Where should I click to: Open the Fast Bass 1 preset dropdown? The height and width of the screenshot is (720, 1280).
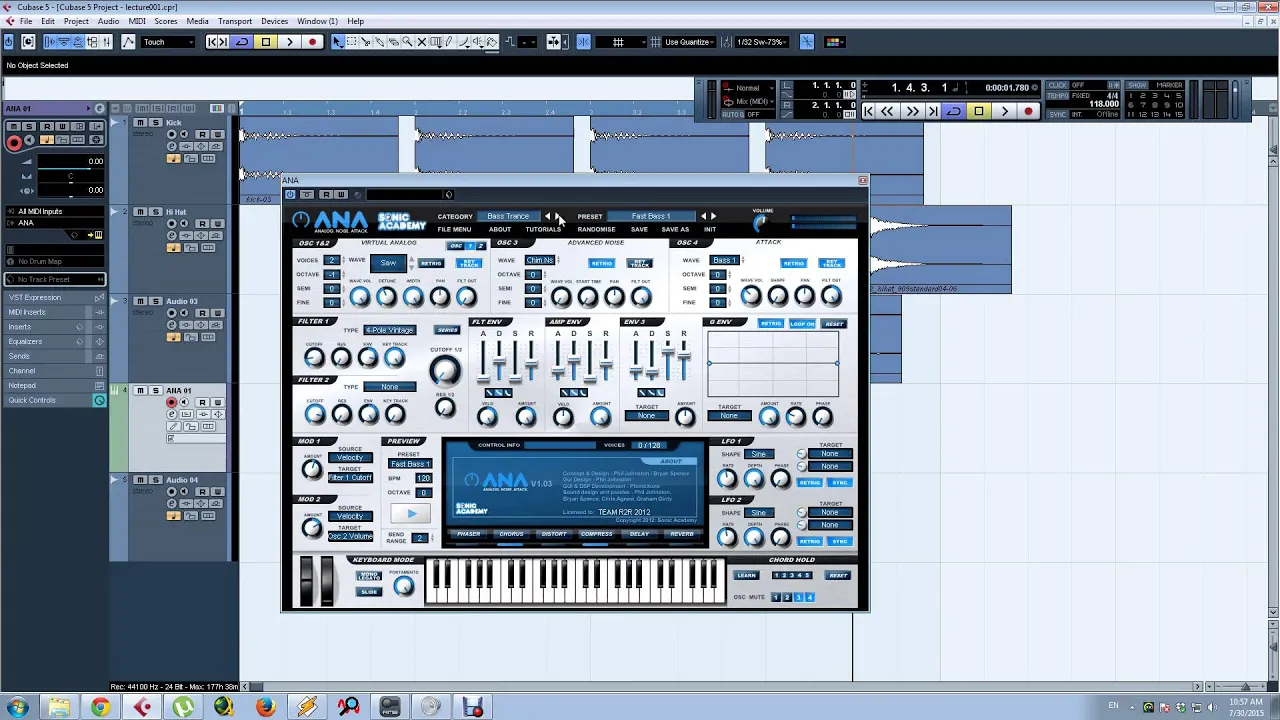point(651,216)
